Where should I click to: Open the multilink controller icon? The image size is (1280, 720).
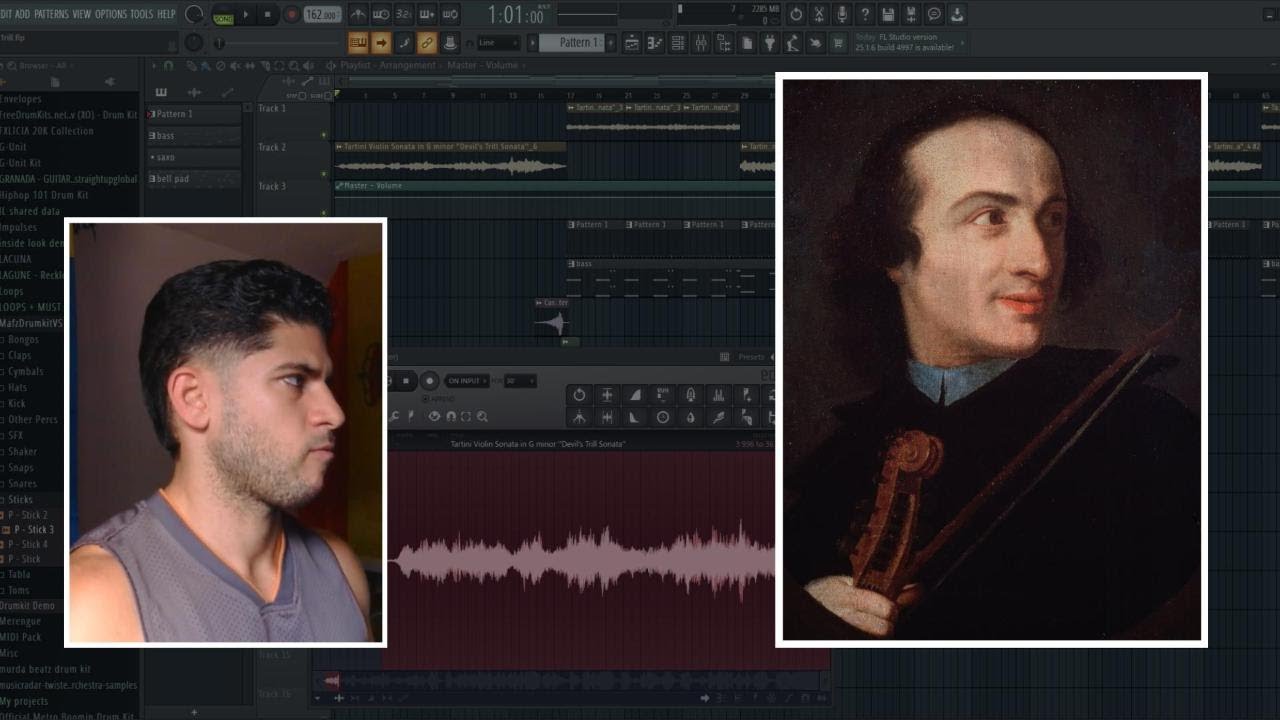(450, 43)
